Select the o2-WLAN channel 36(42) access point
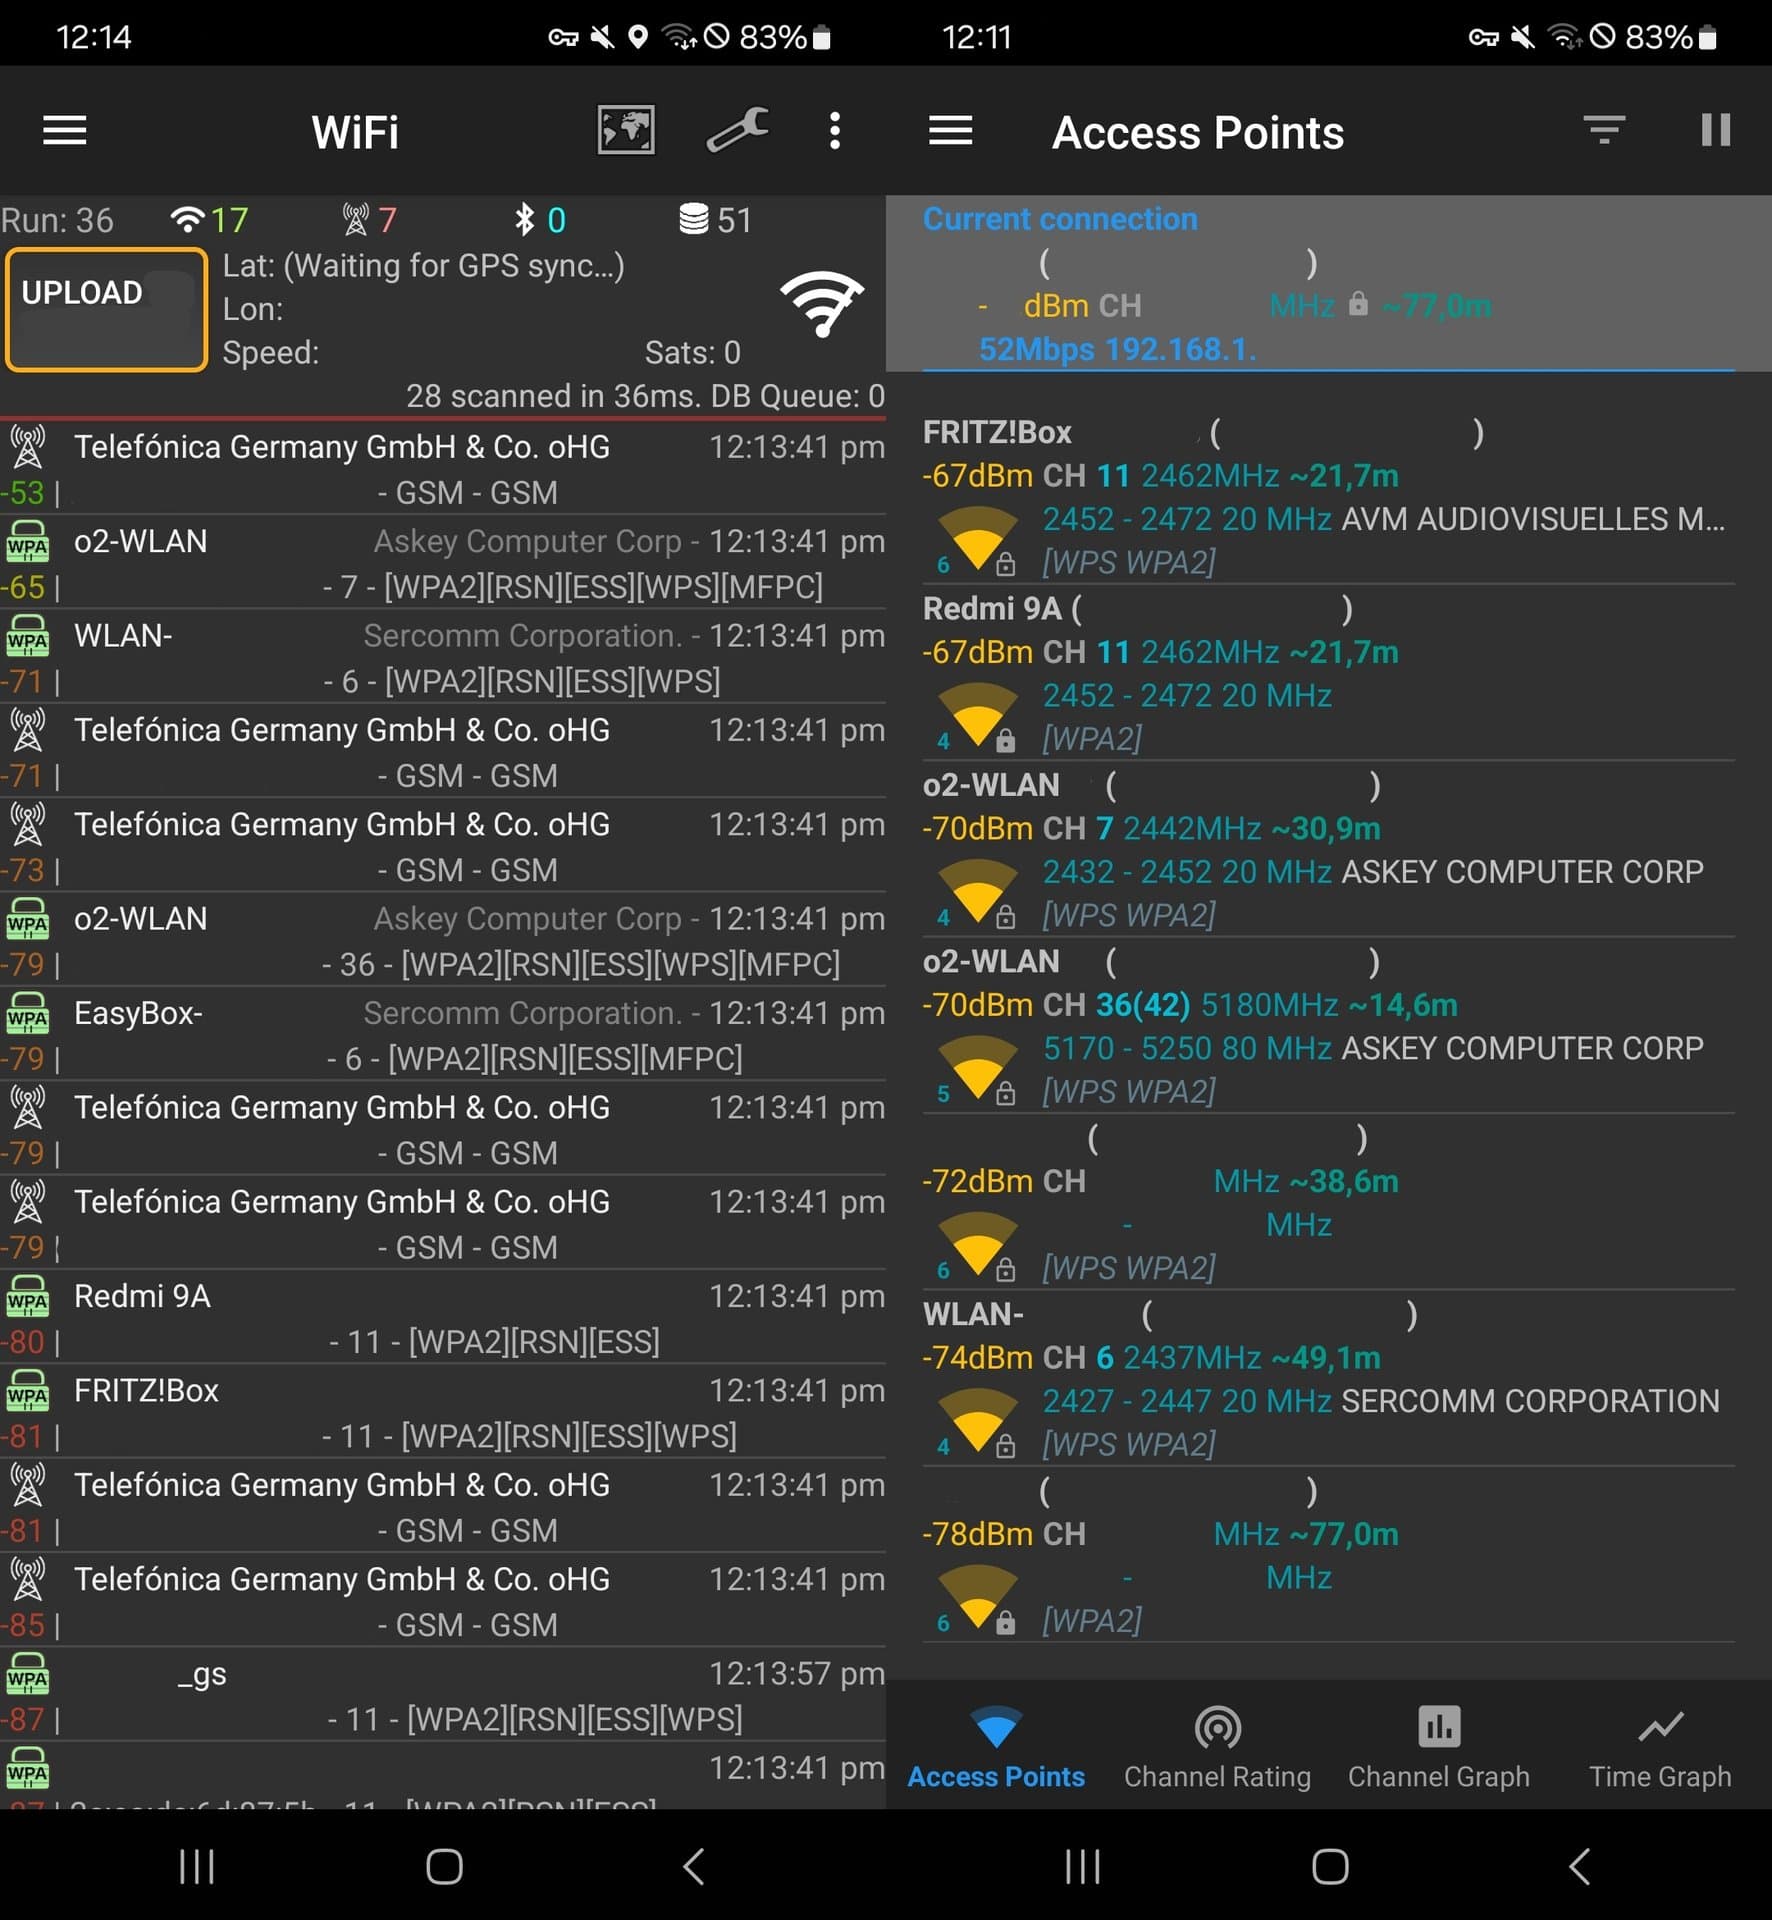Screen dimensions: 1772x1920 pyautogui.click(x=1328, y=1026)
